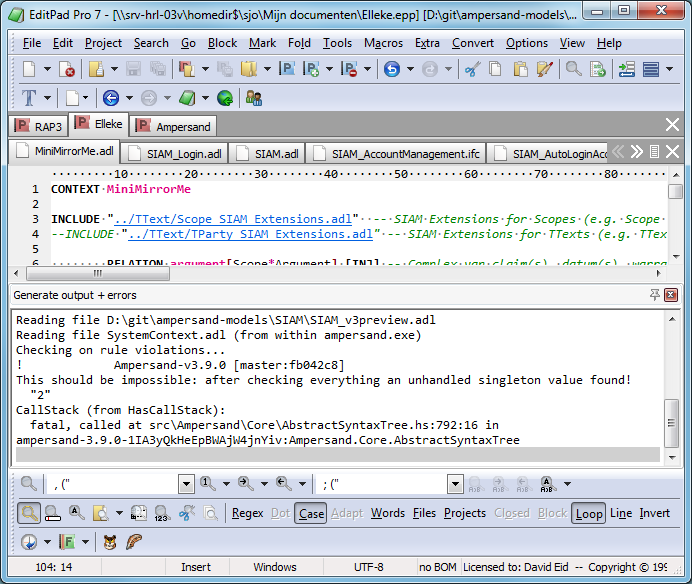Follow the TParty_SIAM_Extensions.adl include link
The image size is (692, 584).
(250, 234)
